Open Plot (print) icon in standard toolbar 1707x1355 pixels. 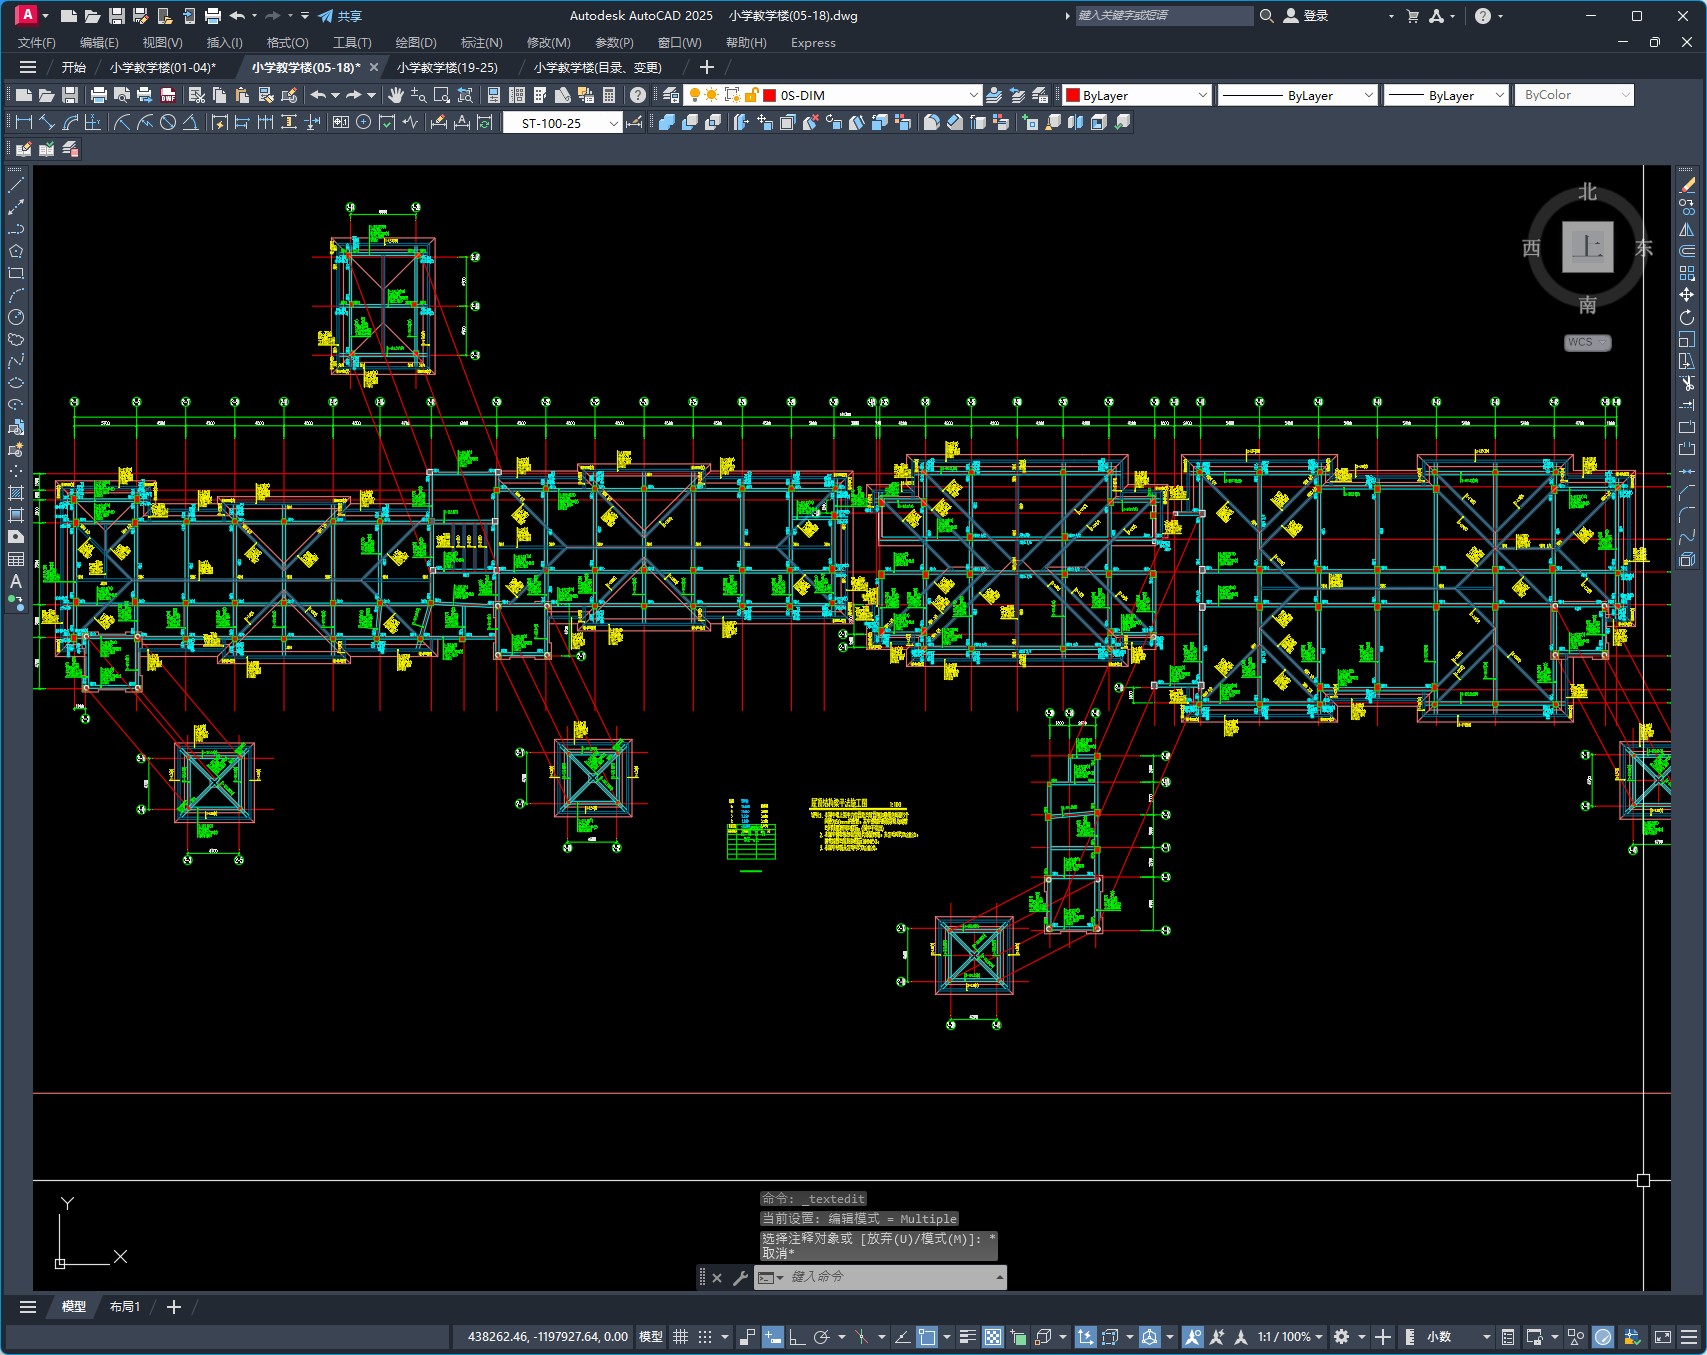[x=98, y=95]
